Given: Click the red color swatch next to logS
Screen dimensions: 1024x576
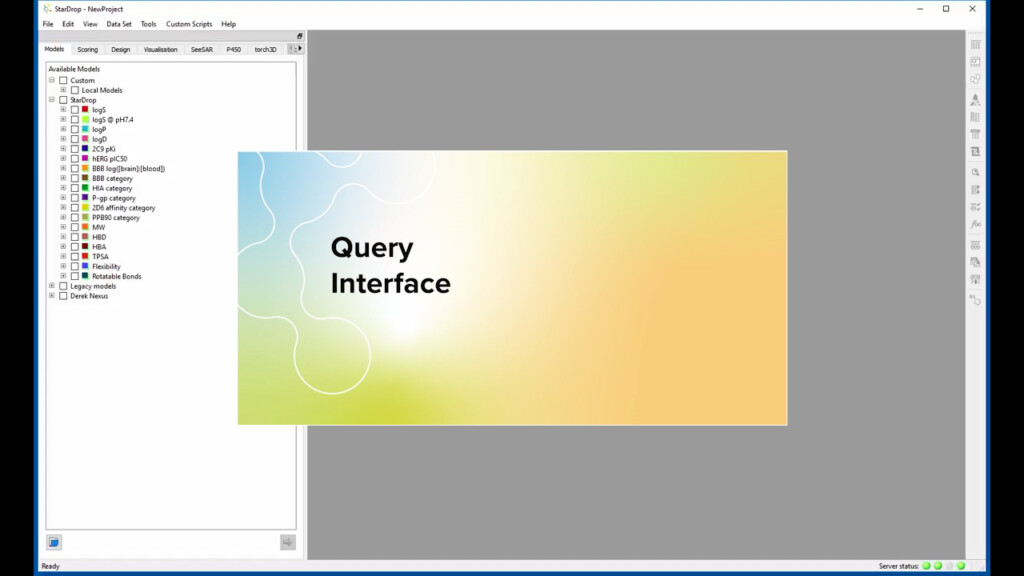Looking at the screenshot, I should click(85, 109).
